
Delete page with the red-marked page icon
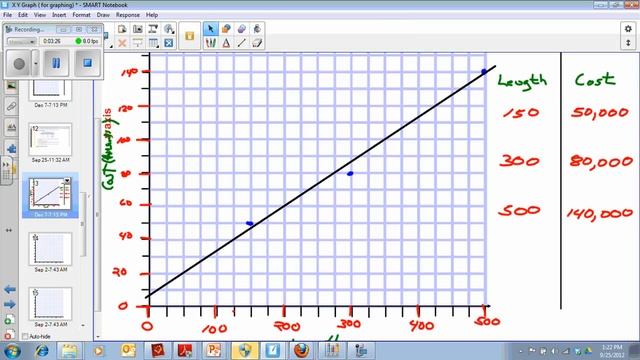(x=9, y=334)
